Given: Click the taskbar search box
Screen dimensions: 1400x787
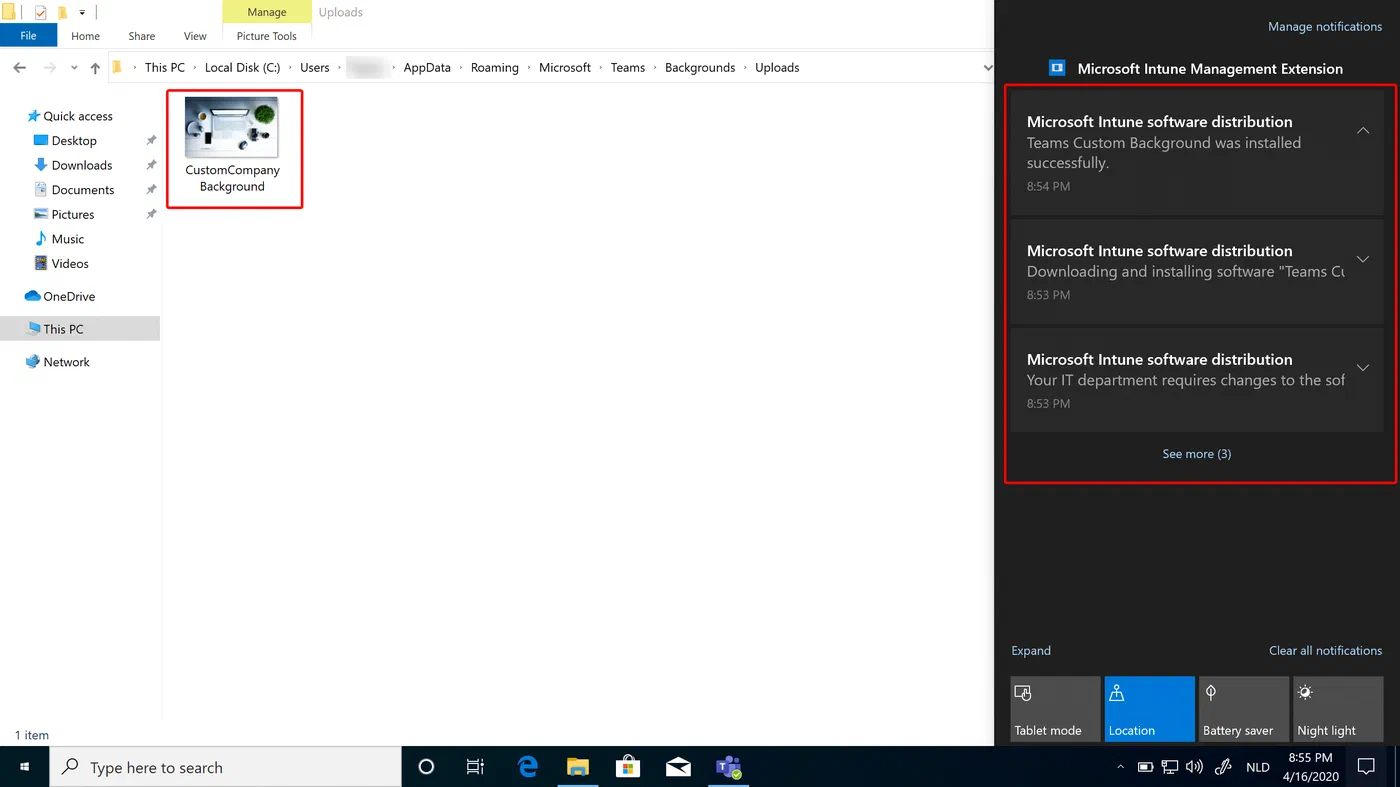Looking at the screenshot, I should (x=225, y=767).
